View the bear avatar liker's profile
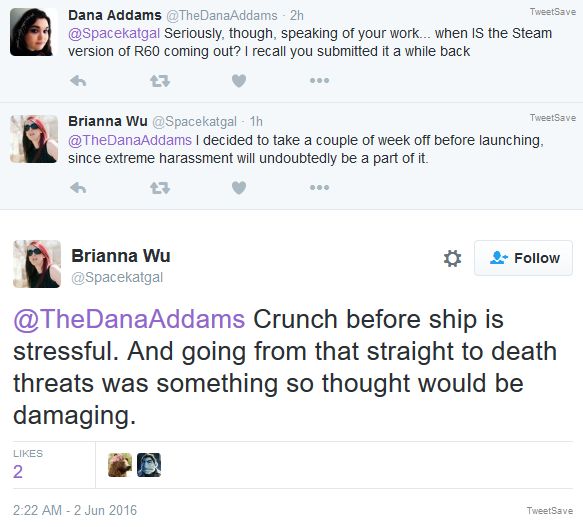The height and width of the screenshot is (527, 583). pyautogui.click(x=120, y=465)
